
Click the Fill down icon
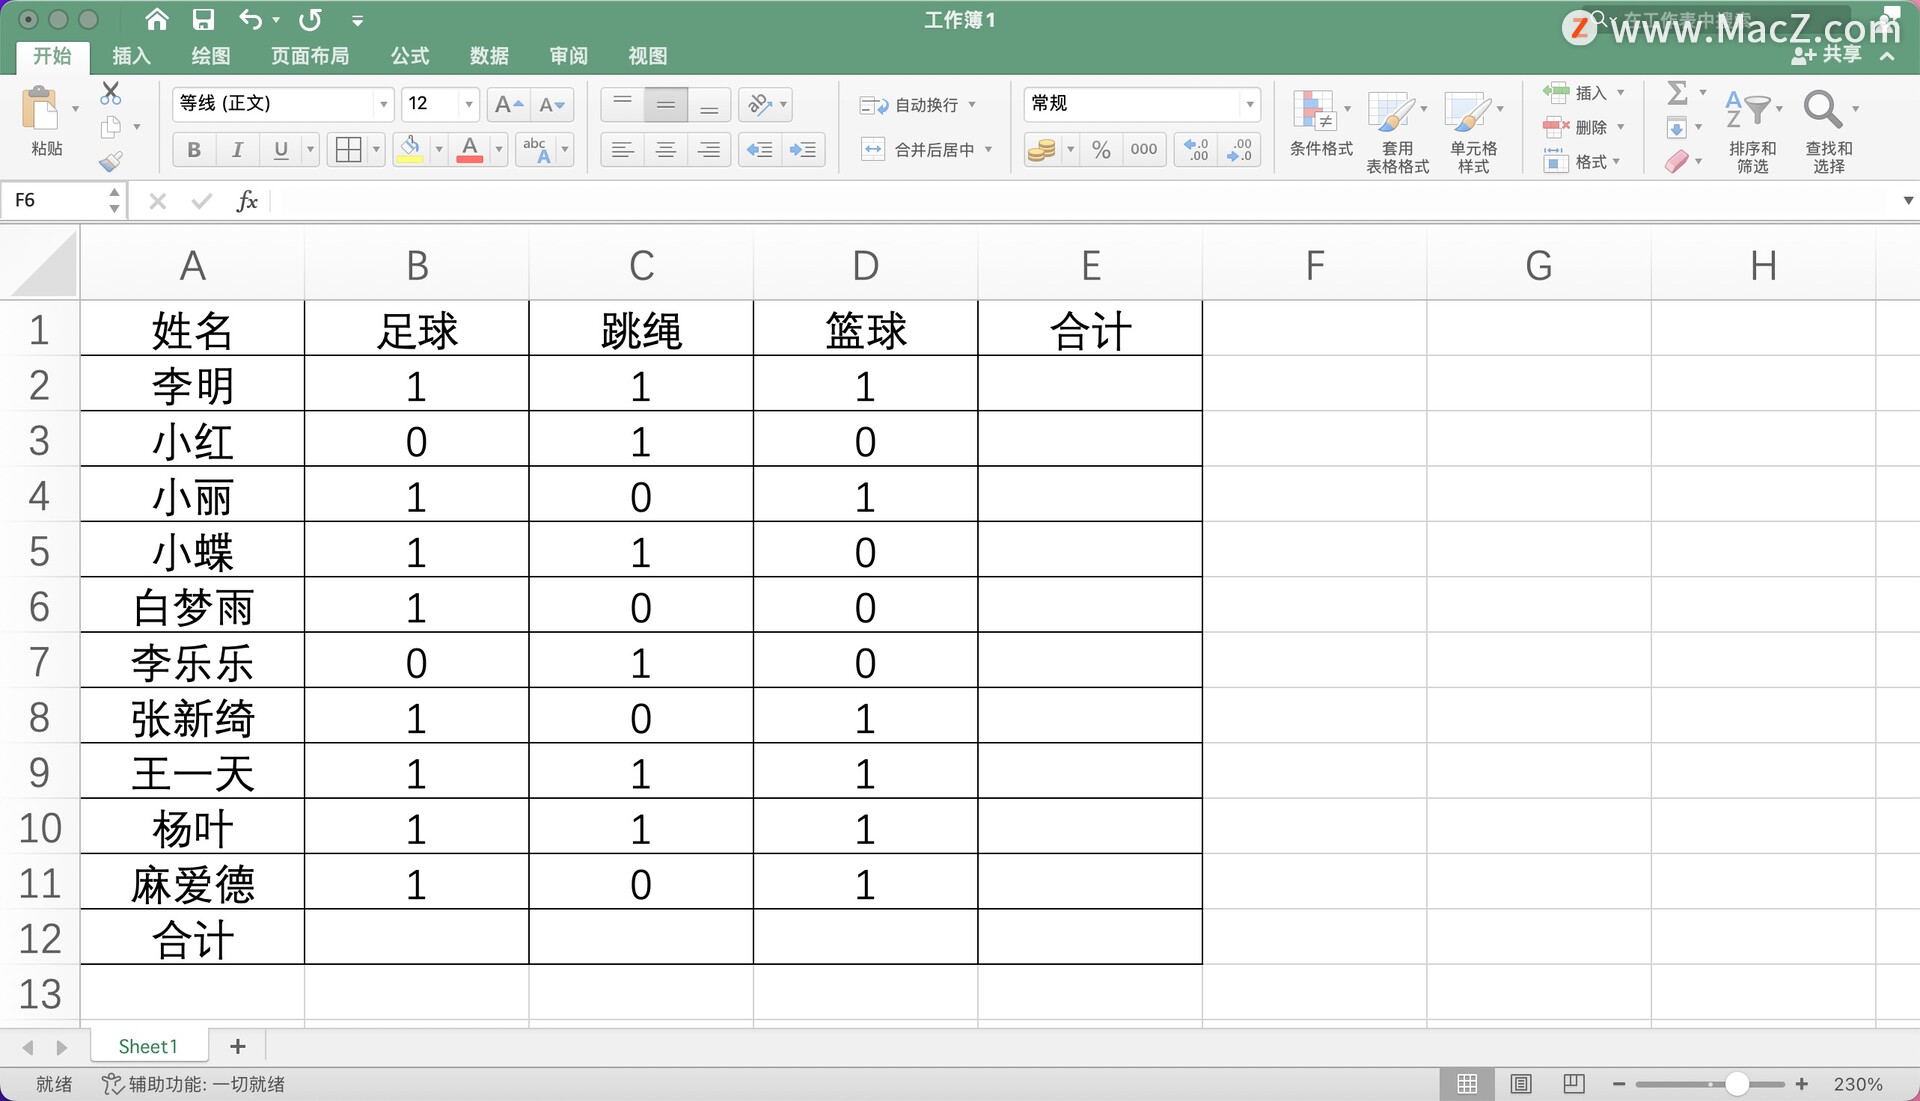coord(1677,127)
